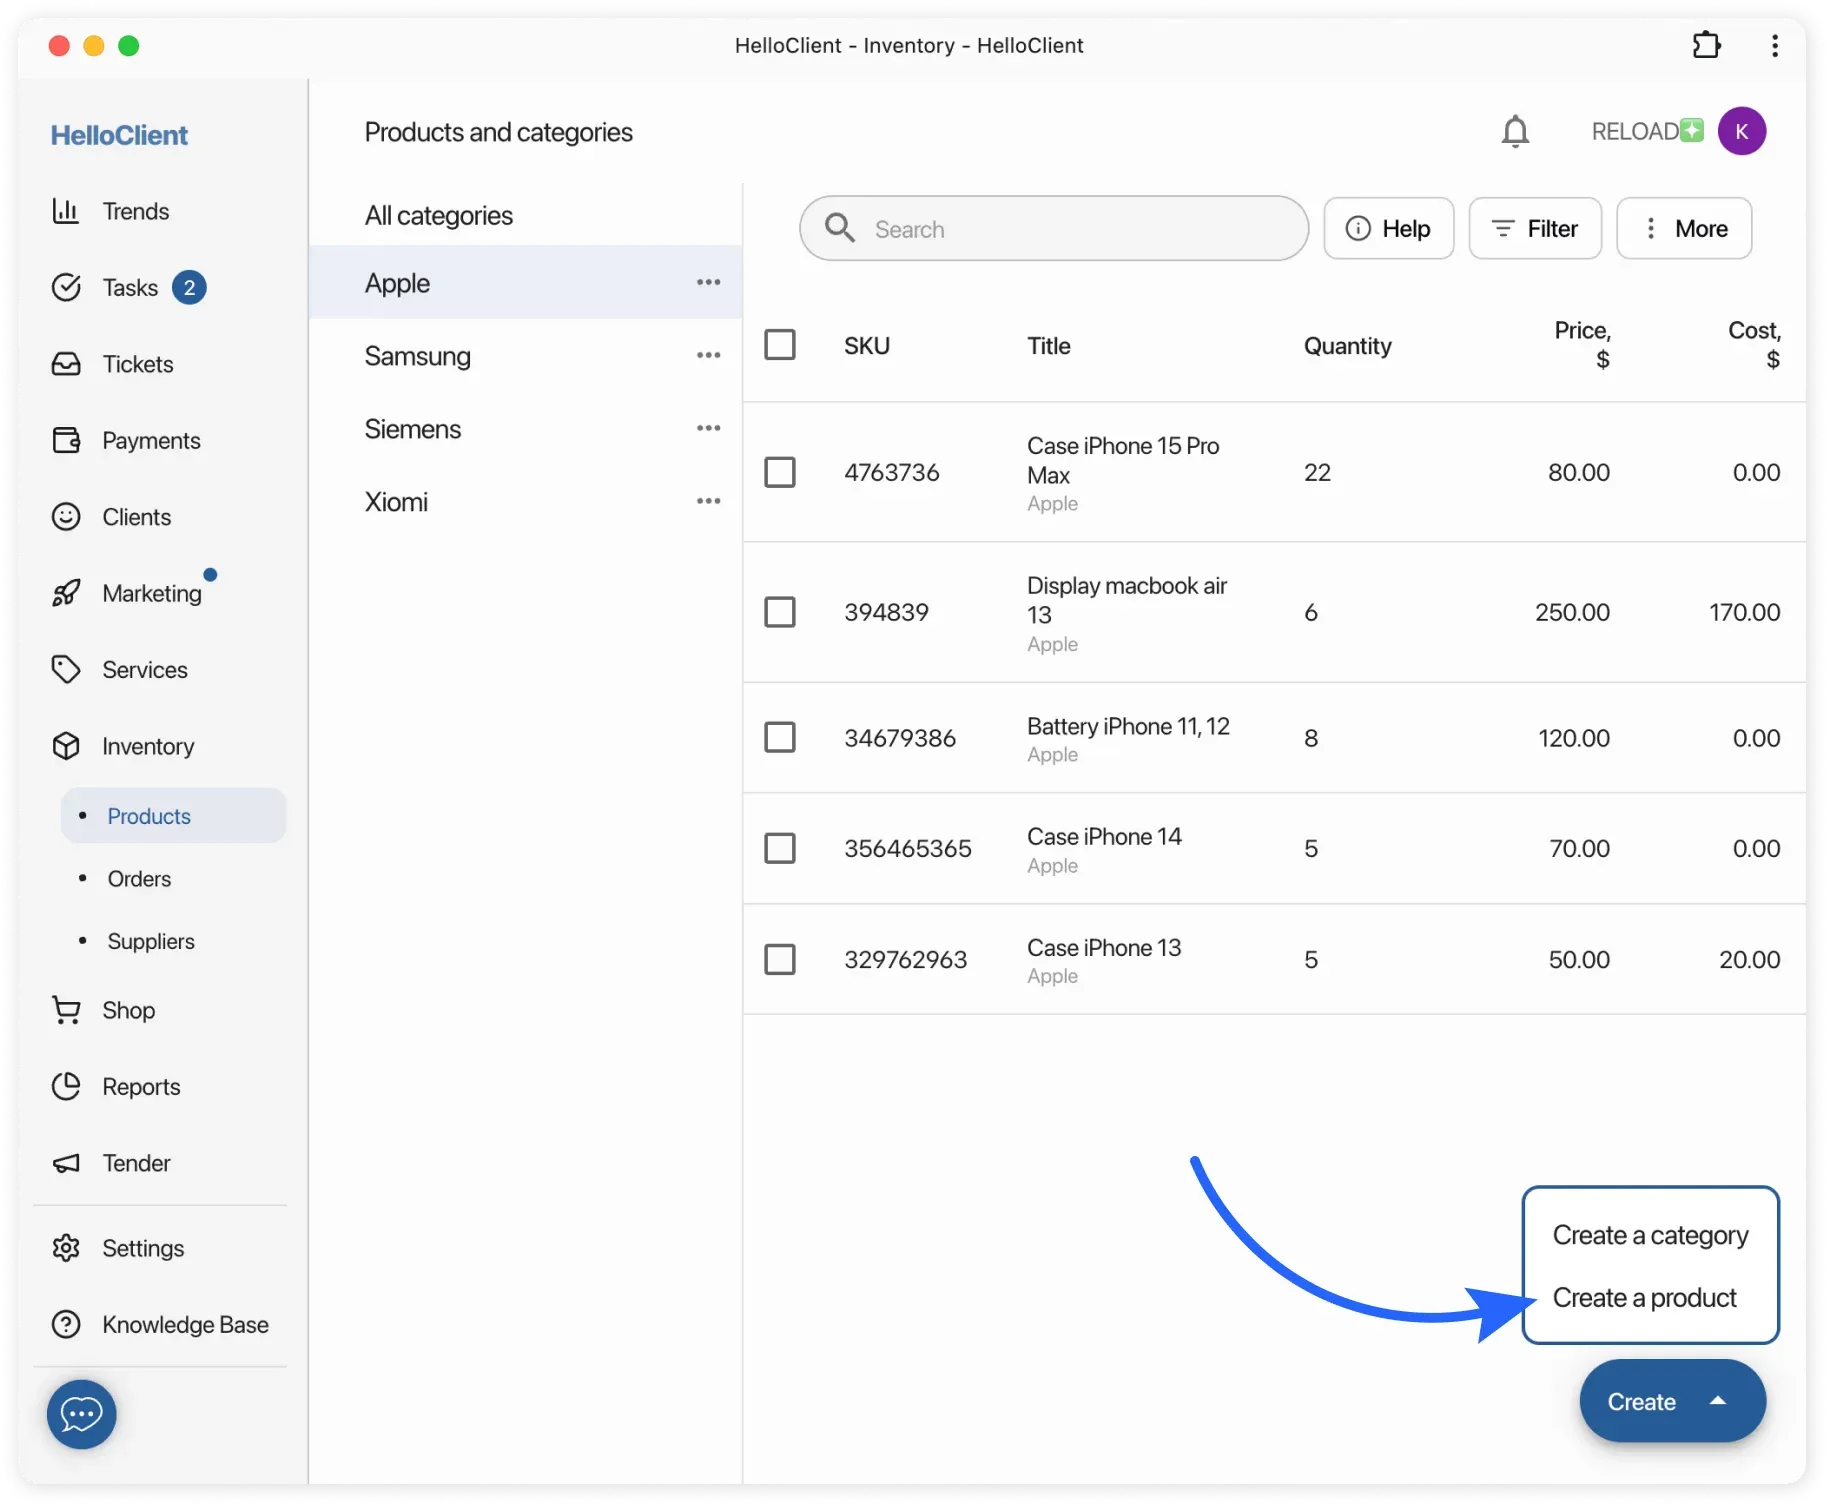The width and height of the screenshot is (1828, 1506).
Task: Open the in-app chat bubble
Action: click(x=80, y=1413)
